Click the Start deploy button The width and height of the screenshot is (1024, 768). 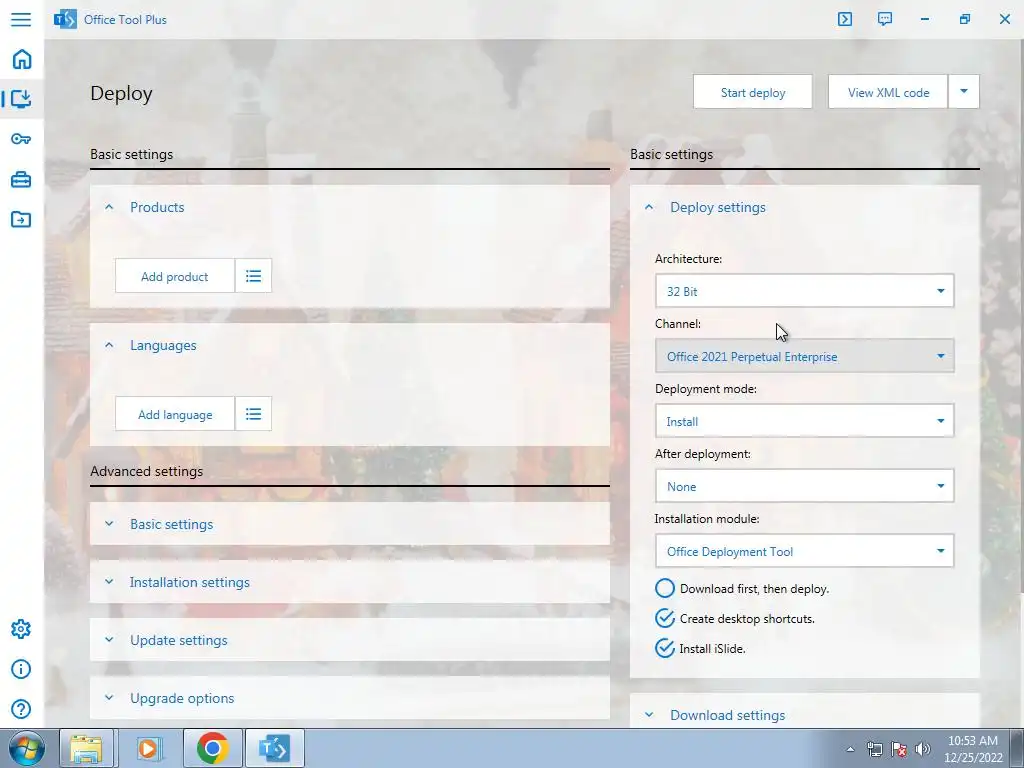[753, 92]
